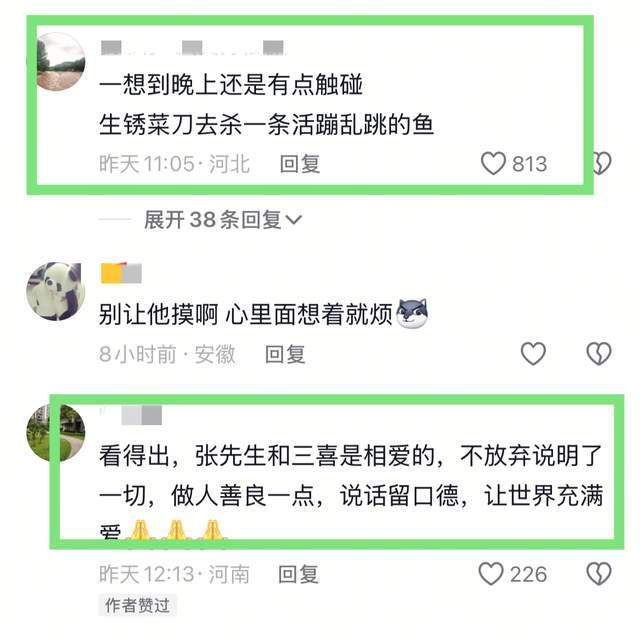Open the cartoon character avatar profile
The height and width of the screenshot is (638, 640).
[56, 291]
